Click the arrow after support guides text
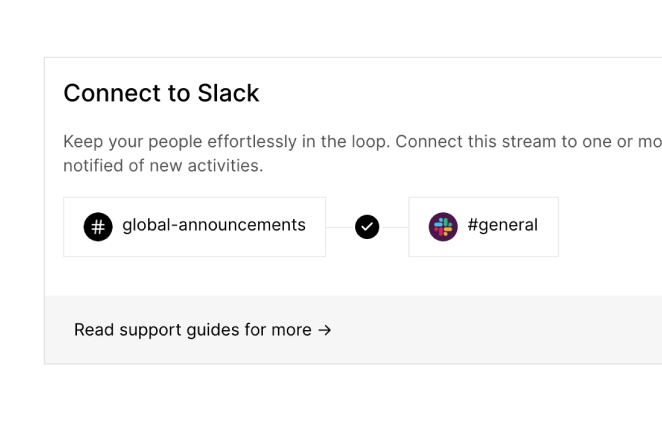Screen dimensions: 662x426 click(324, 330)
